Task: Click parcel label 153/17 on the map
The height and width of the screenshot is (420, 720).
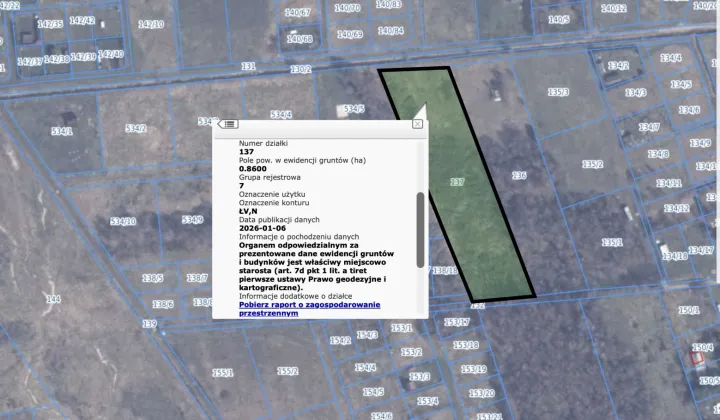Action: click(x=457, y=322)
